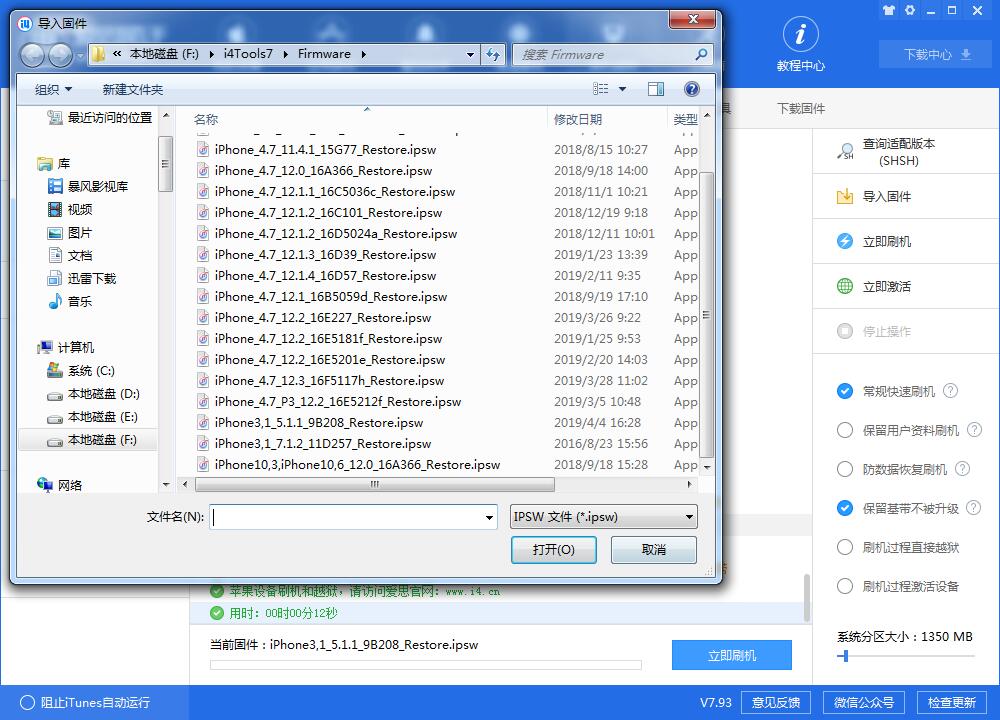This screenshot has width=1000, height=720.
Task: Click the dialog help question mark icon
Action: [691, 89]
